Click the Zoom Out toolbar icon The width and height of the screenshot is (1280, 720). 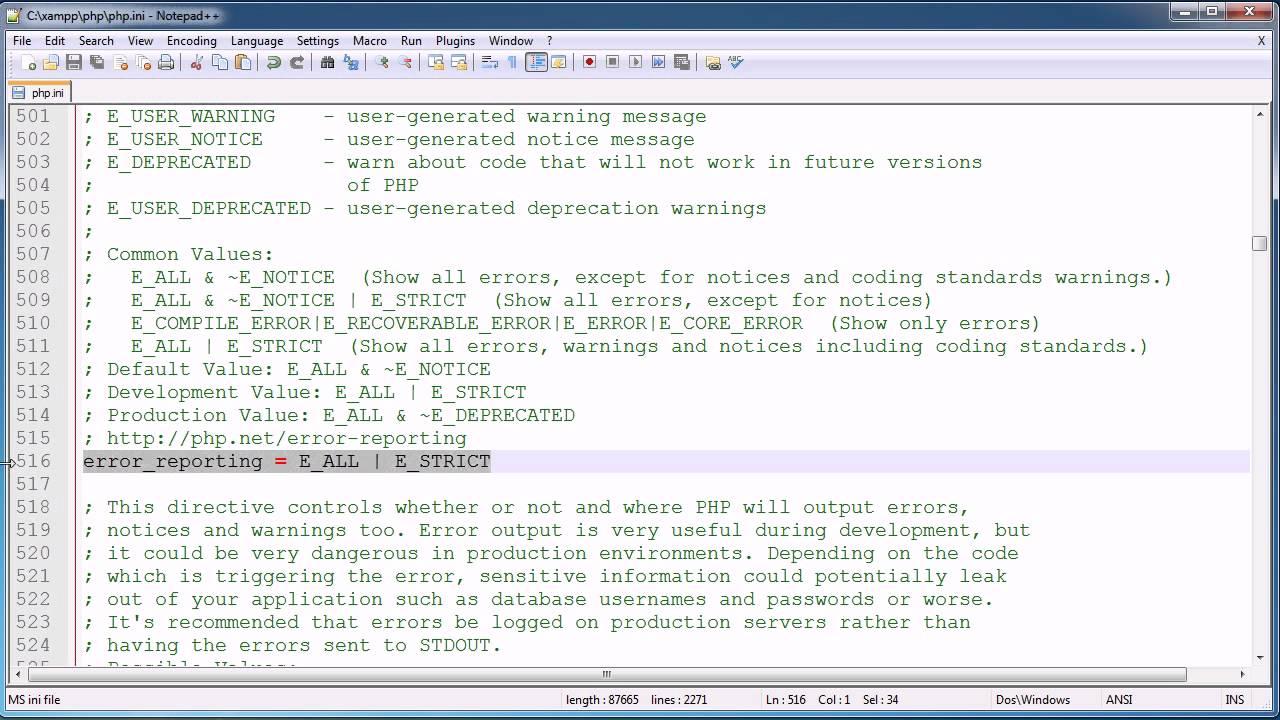pos(405,62)
